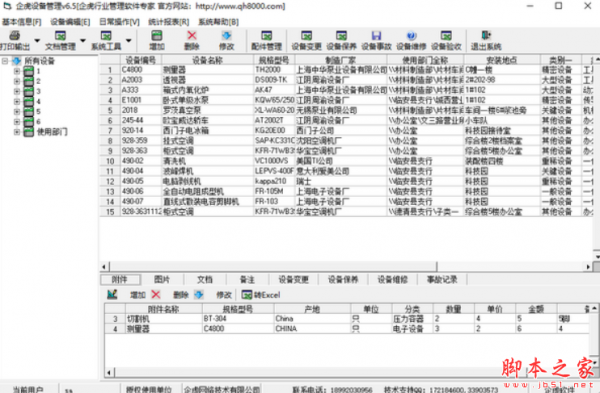Open the 文档管理 toolbar icon

click(60, 36)
